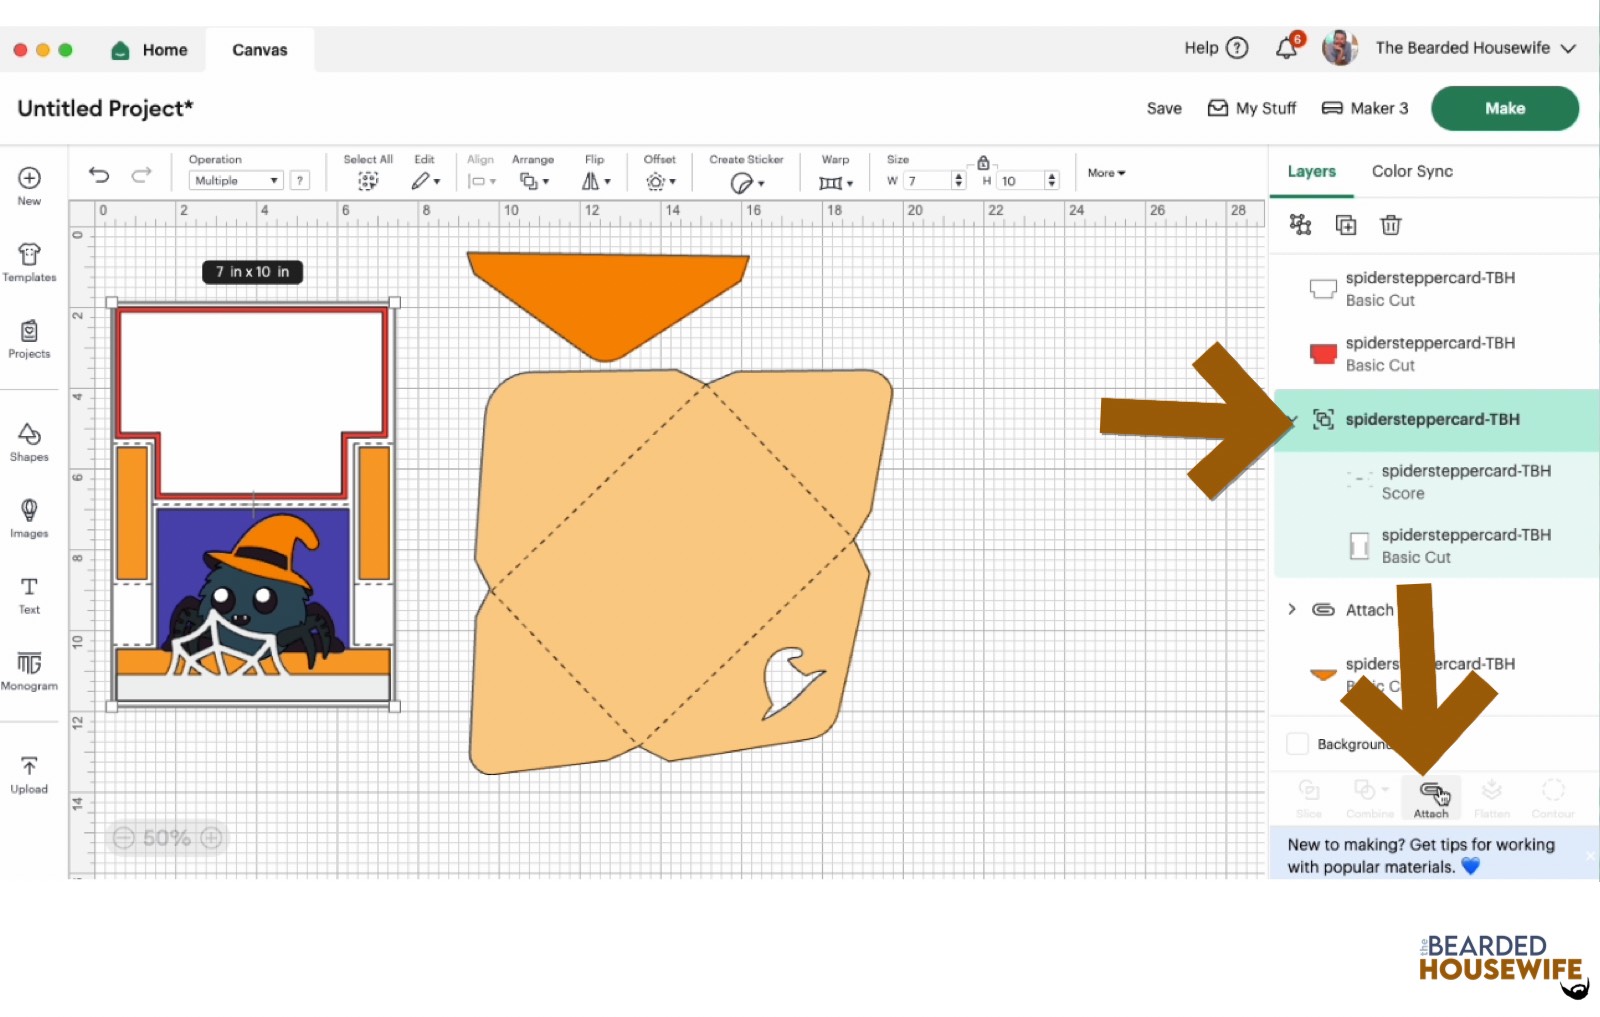Click the Upload icon

click(x=29, y=774)
